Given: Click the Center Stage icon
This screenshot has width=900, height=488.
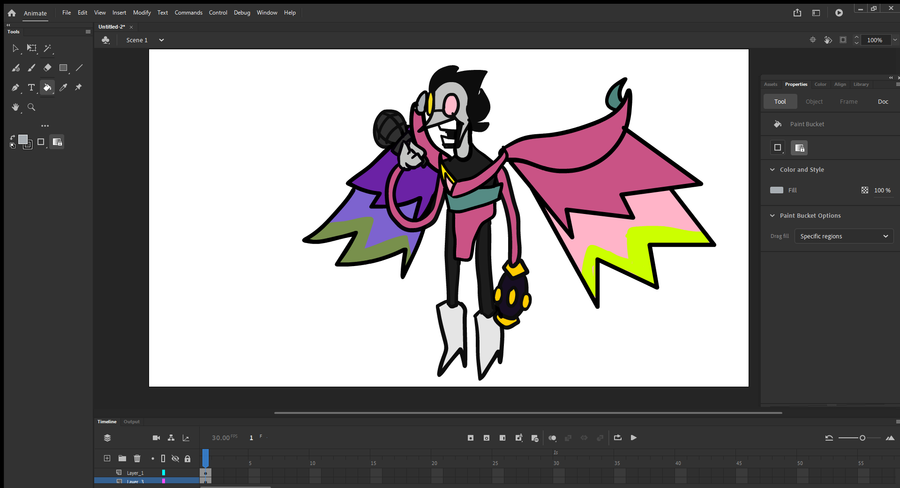Looking at the screenshot, I should tap(813, 40).
